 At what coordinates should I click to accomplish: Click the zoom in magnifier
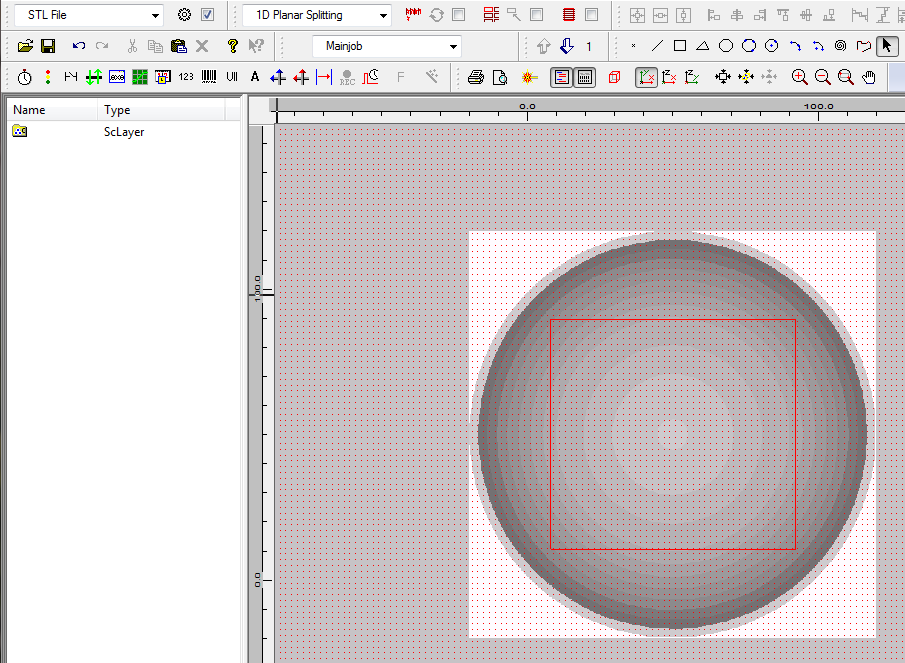click(799, 77)
